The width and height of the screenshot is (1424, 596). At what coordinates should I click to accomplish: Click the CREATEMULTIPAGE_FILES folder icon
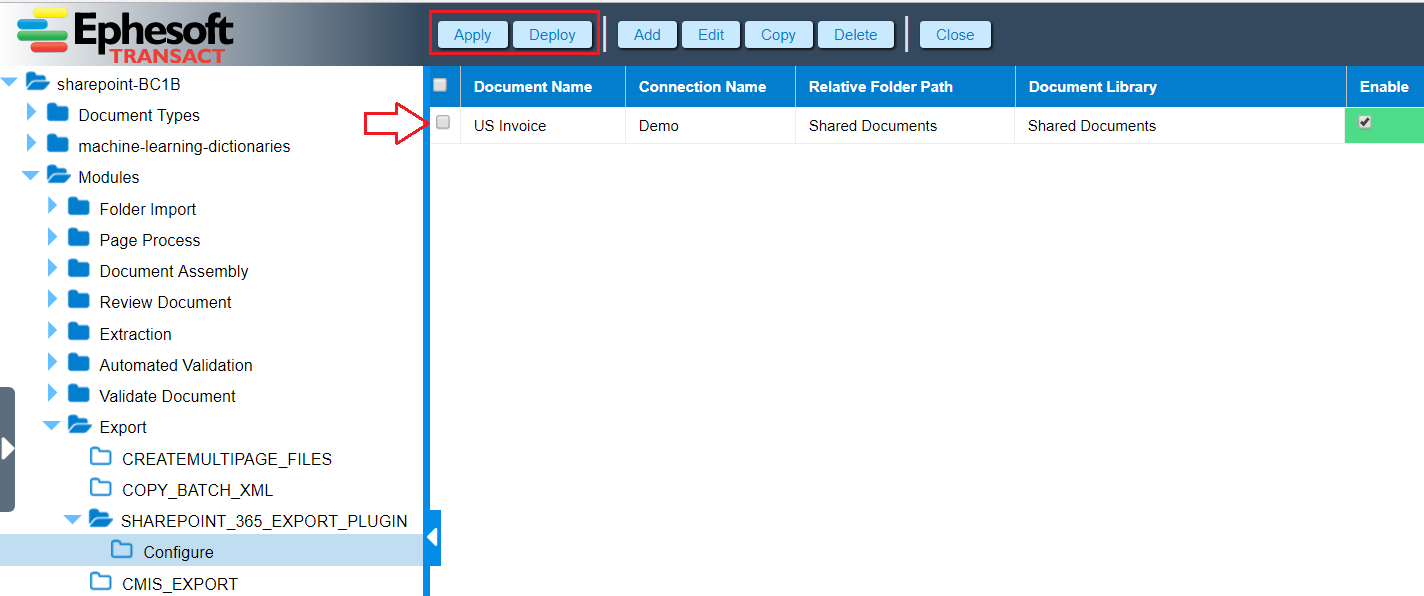tap(100, 458)
